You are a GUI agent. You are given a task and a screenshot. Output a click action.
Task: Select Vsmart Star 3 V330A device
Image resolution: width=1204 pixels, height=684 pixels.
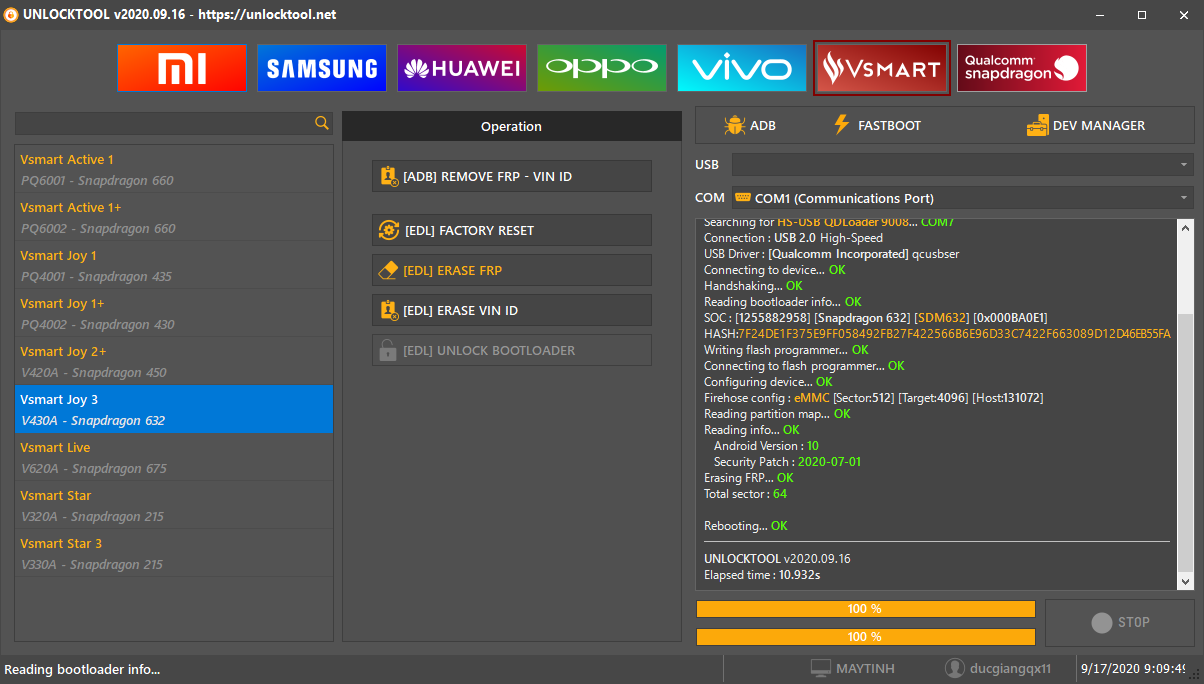coord(174,554)
